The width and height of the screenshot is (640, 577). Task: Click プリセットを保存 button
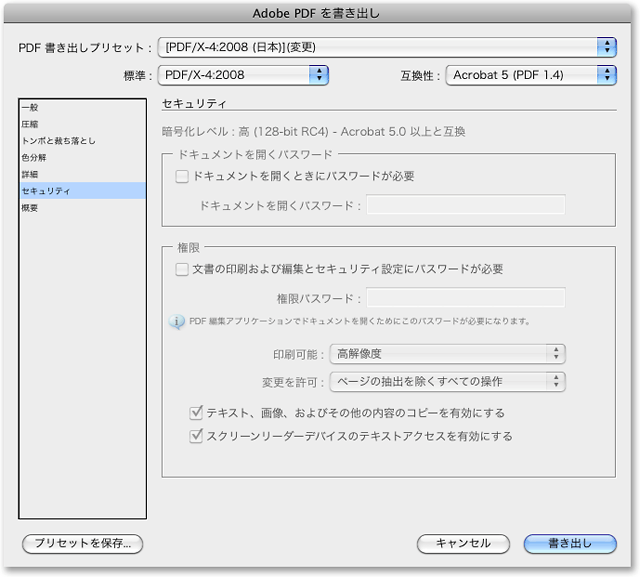coord(83,543)
